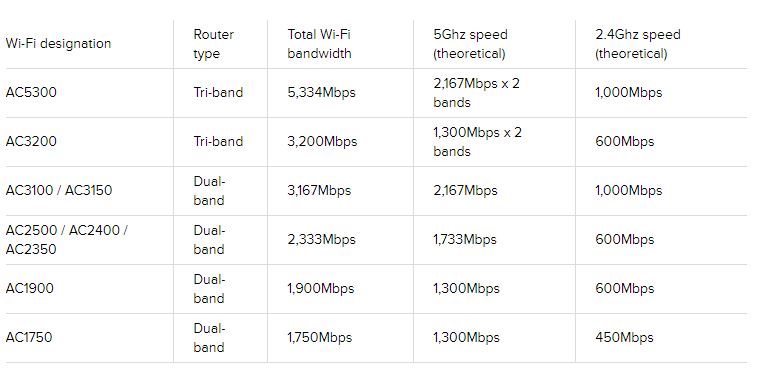Click the 3,200Mbps total bandwidth cell
This screenshot has height=374, width=776.
coord(322,141)
